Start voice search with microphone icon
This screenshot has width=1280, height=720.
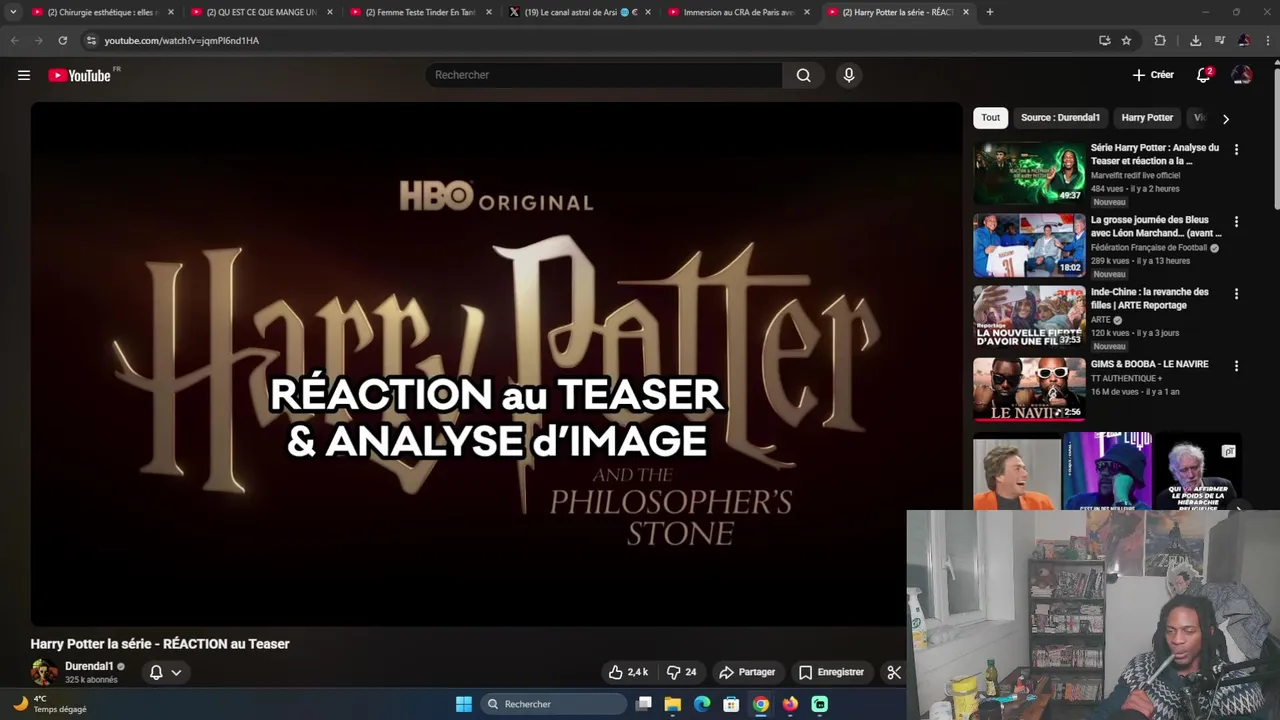click(x=848, y=75)
